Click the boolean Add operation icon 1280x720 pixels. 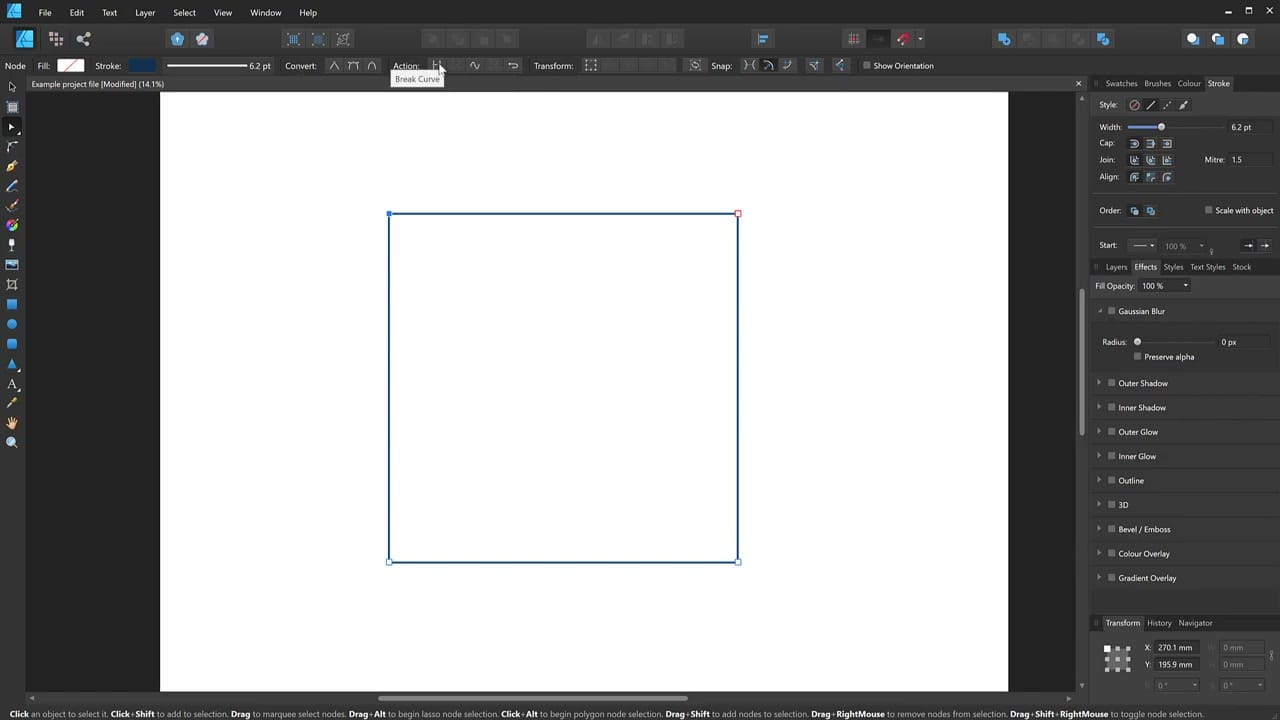(x=1004, y=39)
